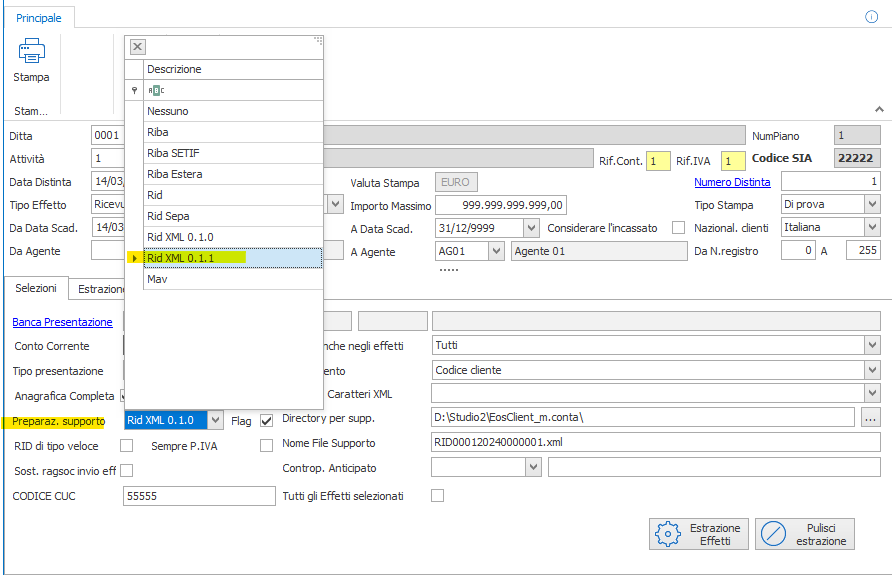Expand the Tutti dropdown arrow
This screenshot has width=892, height=575.
pyautogui.click(x=872, y=345)
